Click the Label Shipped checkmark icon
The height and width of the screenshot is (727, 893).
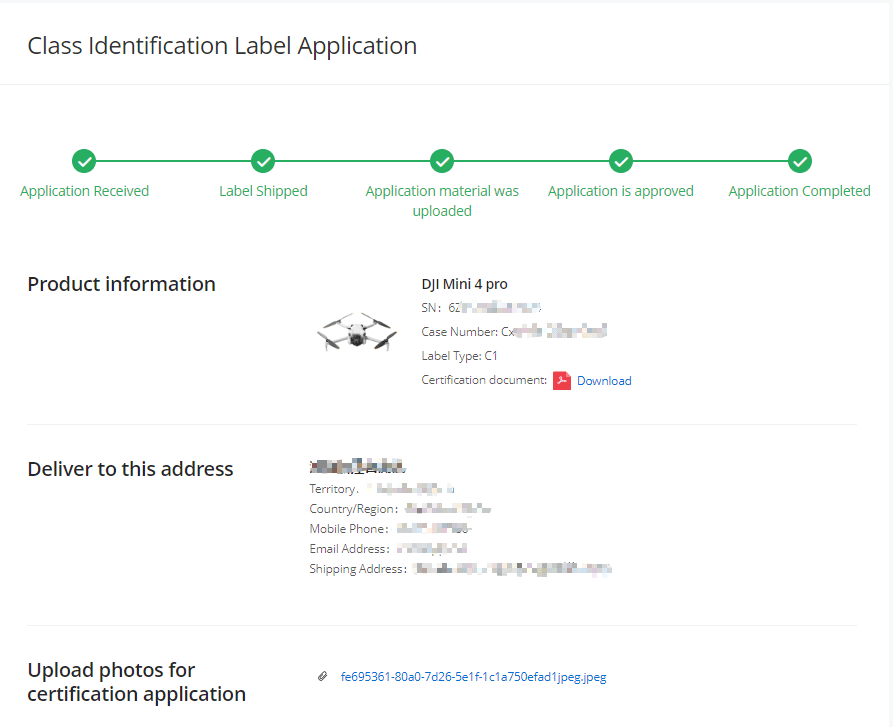[x=263, y=161]
